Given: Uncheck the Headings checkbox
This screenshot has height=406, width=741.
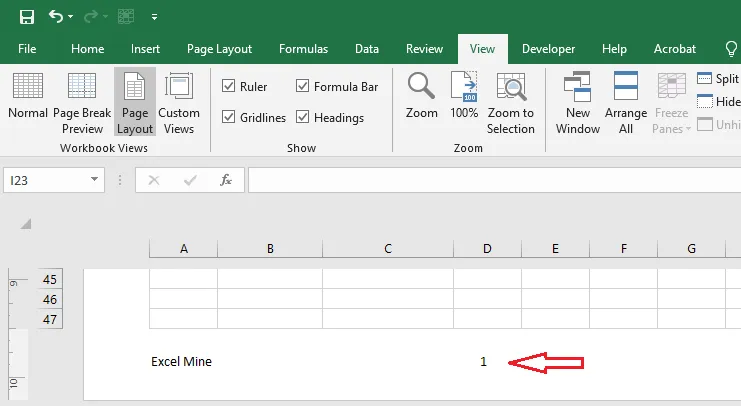Looking at the screenshot, I should (x=302, y=117).
